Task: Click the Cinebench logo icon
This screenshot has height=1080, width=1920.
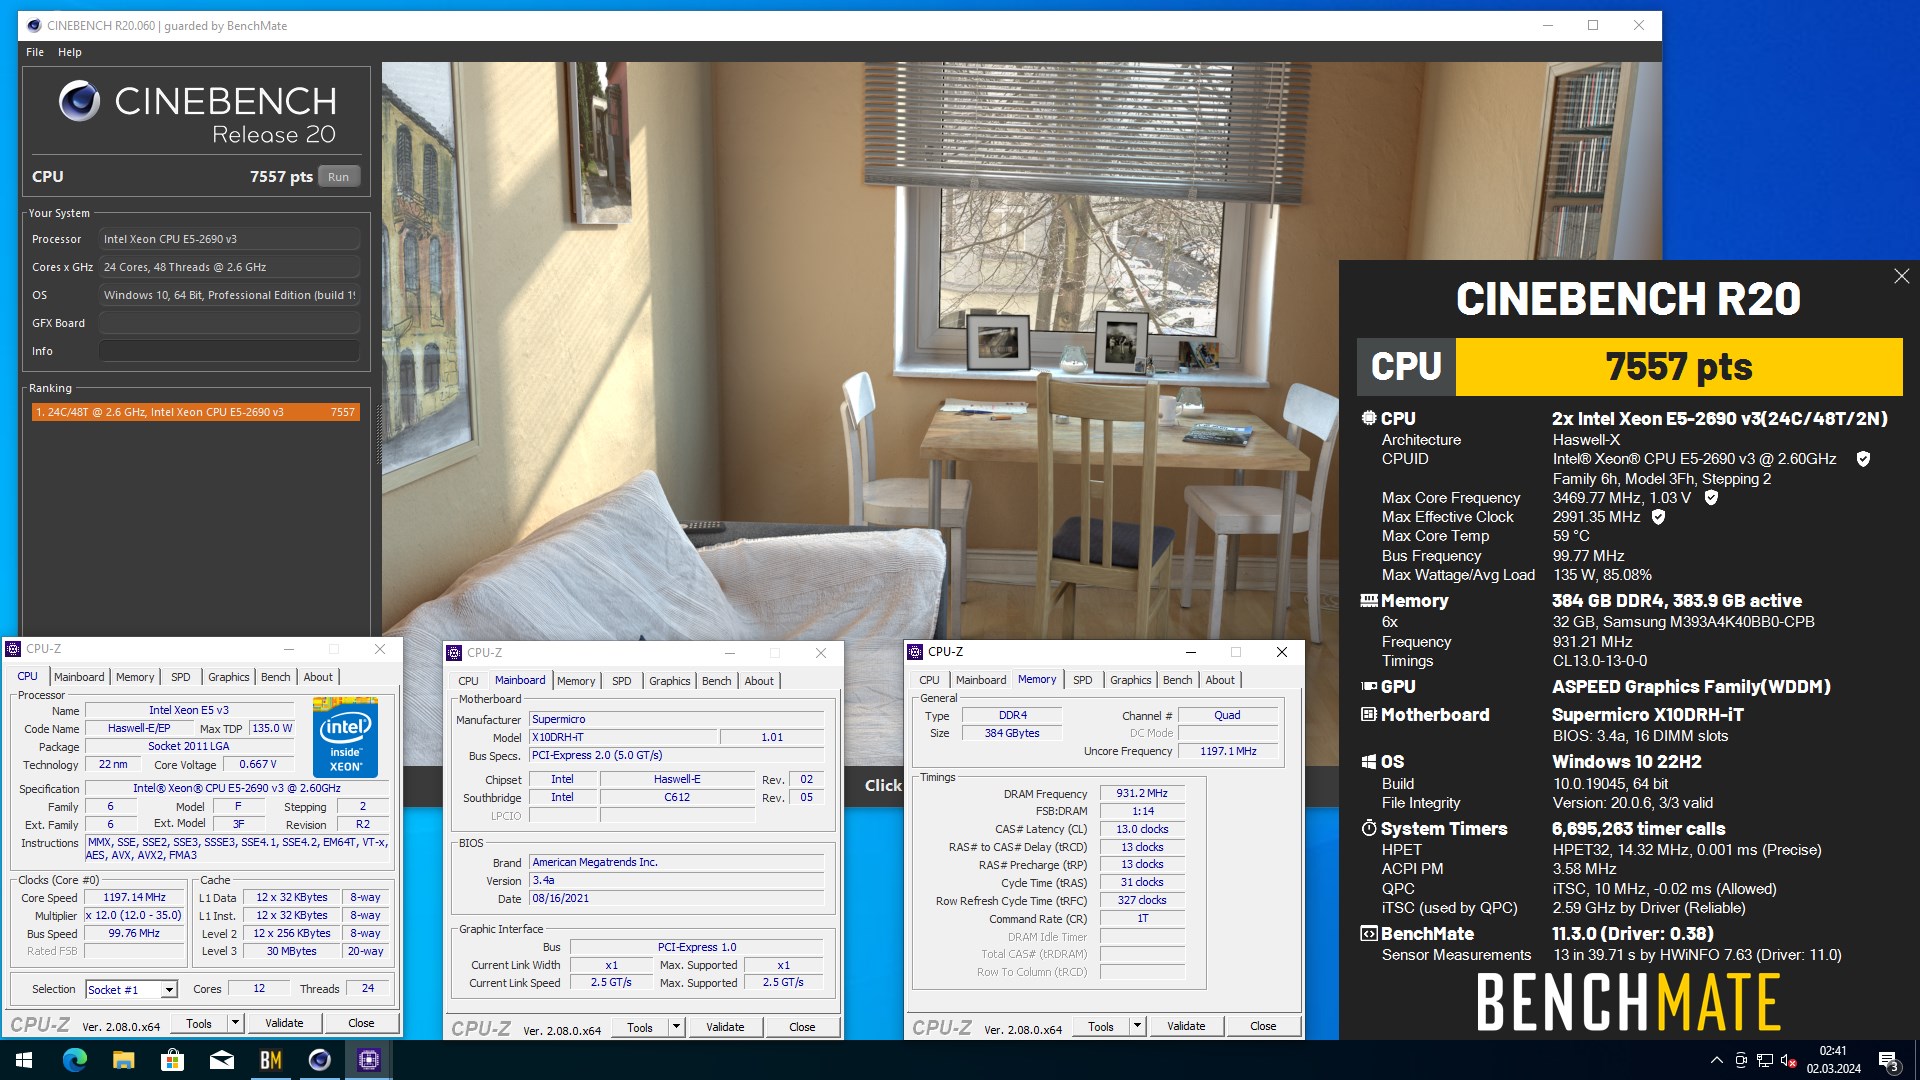Action: pos(79,101)
